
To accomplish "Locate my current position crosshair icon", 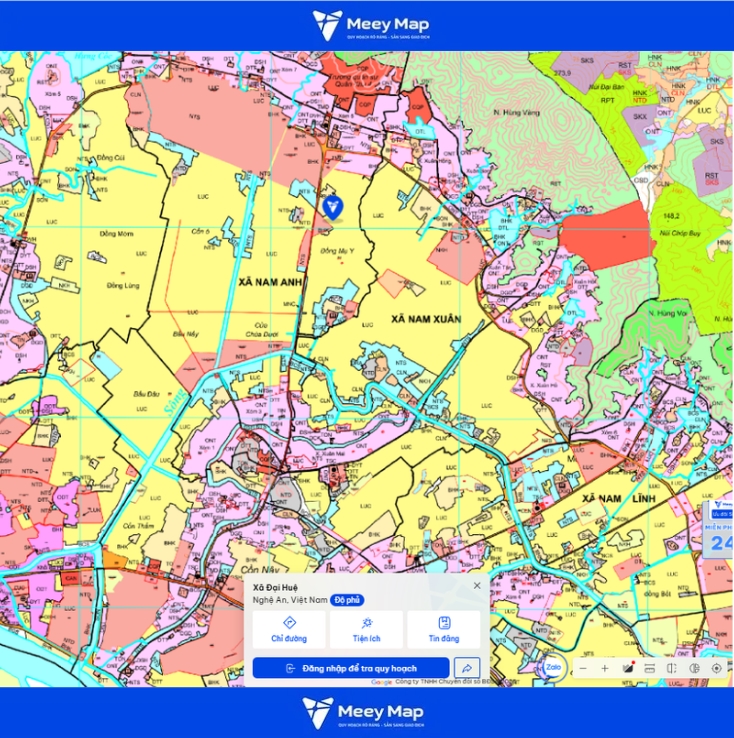I will 717,668.
